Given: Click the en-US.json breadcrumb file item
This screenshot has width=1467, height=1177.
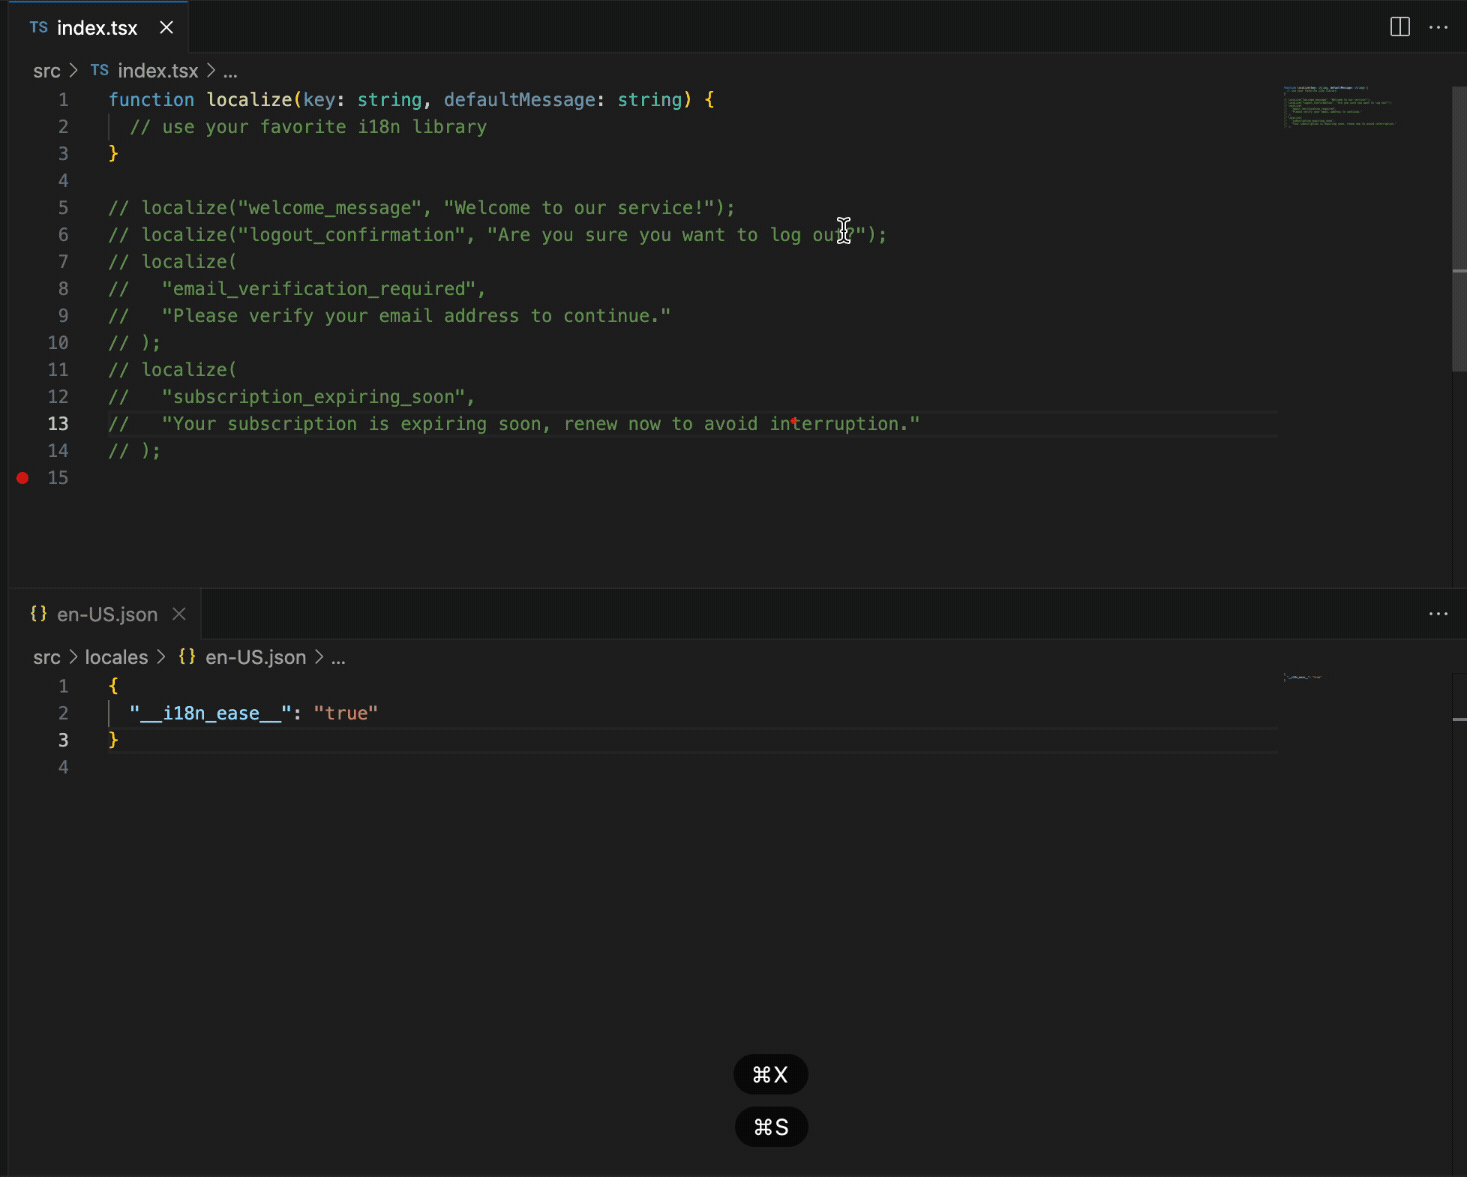Looking at the screenshot, I should click(x=255, y=657).
